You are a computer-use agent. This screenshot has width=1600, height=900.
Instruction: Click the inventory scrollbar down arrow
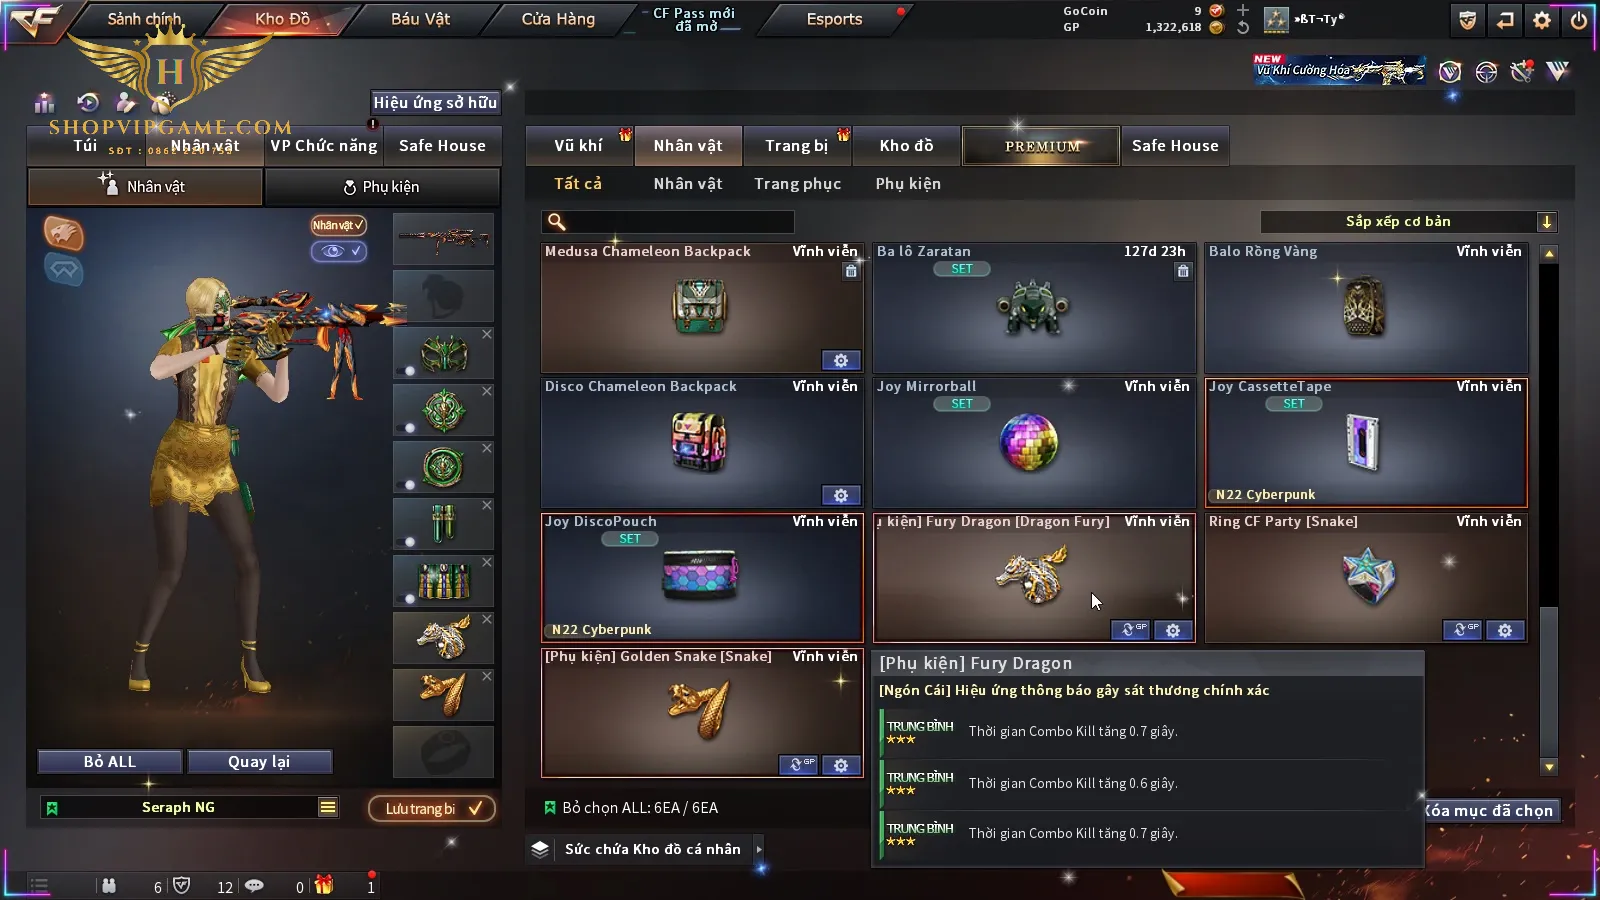click(1549, 767)
